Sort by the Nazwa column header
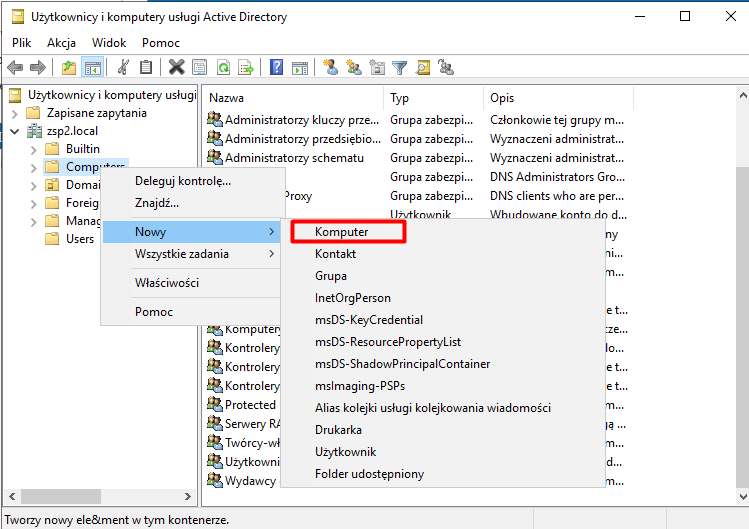 tap(292, 98)
